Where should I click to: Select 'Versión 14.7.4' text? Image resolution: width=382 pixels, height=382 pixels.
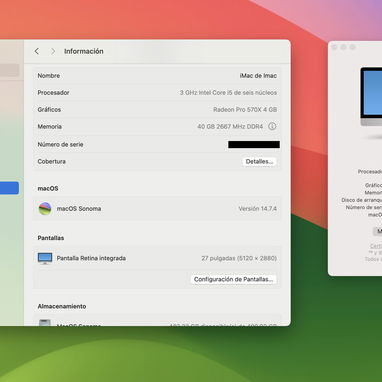[257, 209]
